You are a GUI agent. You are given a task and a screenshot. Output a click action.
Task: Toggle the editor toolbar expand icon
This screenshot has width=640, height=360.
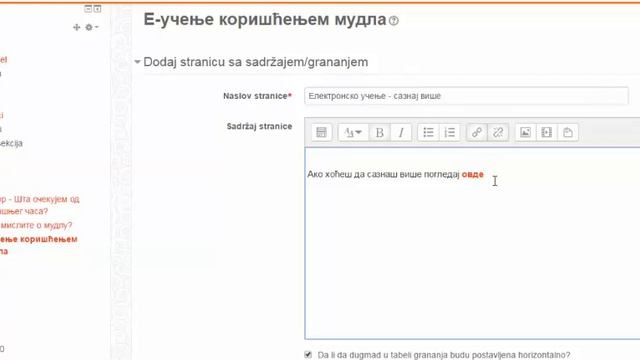click(321, 133)
